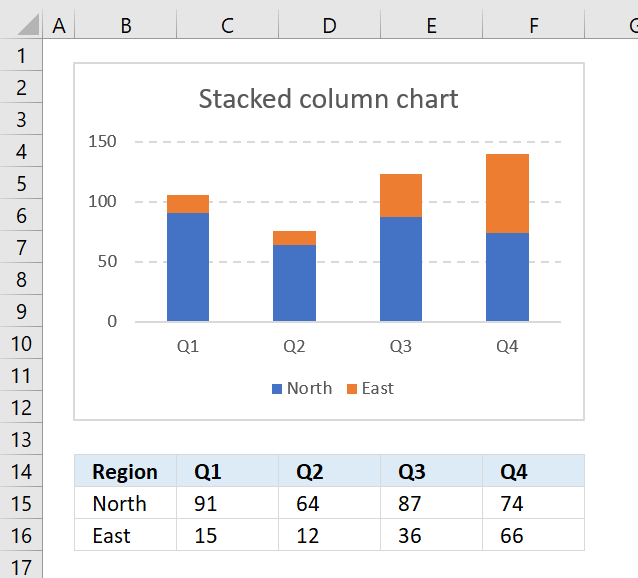
Task: Select the cell with North Q1 value 91
Action: 227,503
